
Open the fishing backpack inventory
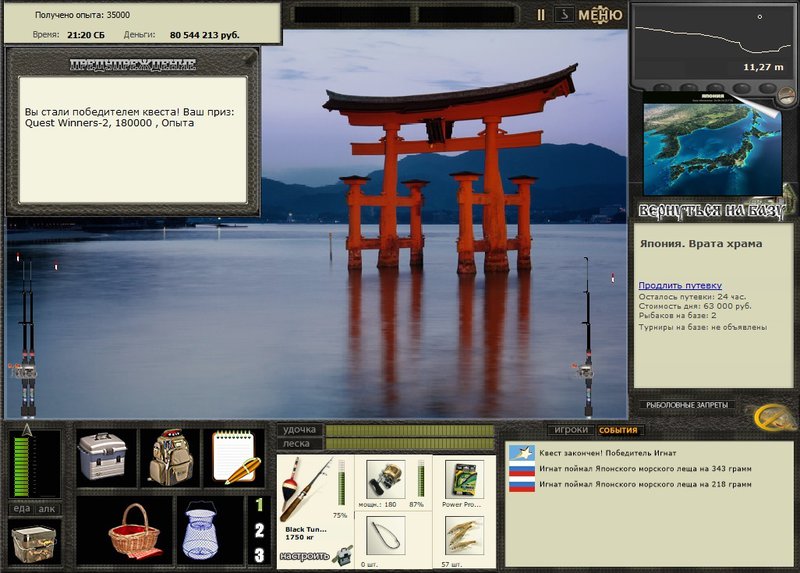(170, 457)
